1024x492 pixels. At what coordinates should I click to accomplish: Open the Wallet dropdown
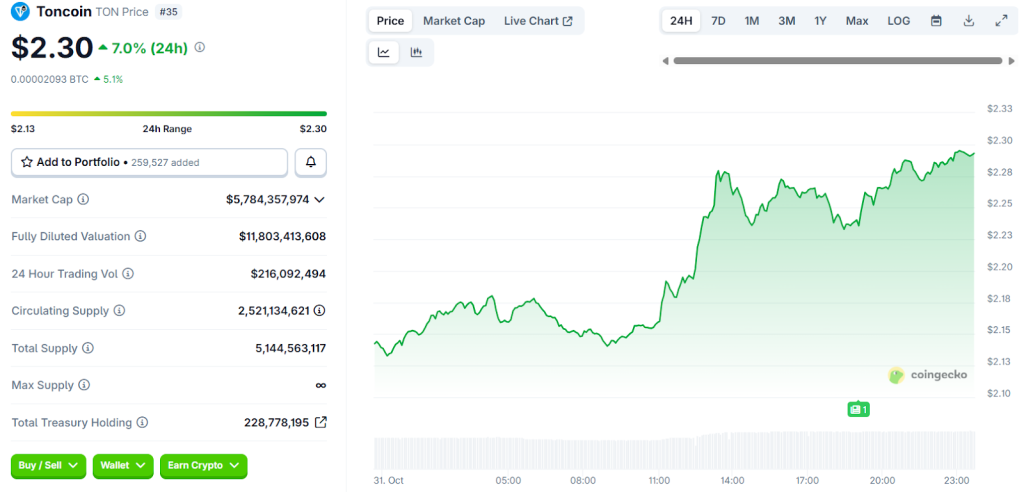[x=123, y=465]
